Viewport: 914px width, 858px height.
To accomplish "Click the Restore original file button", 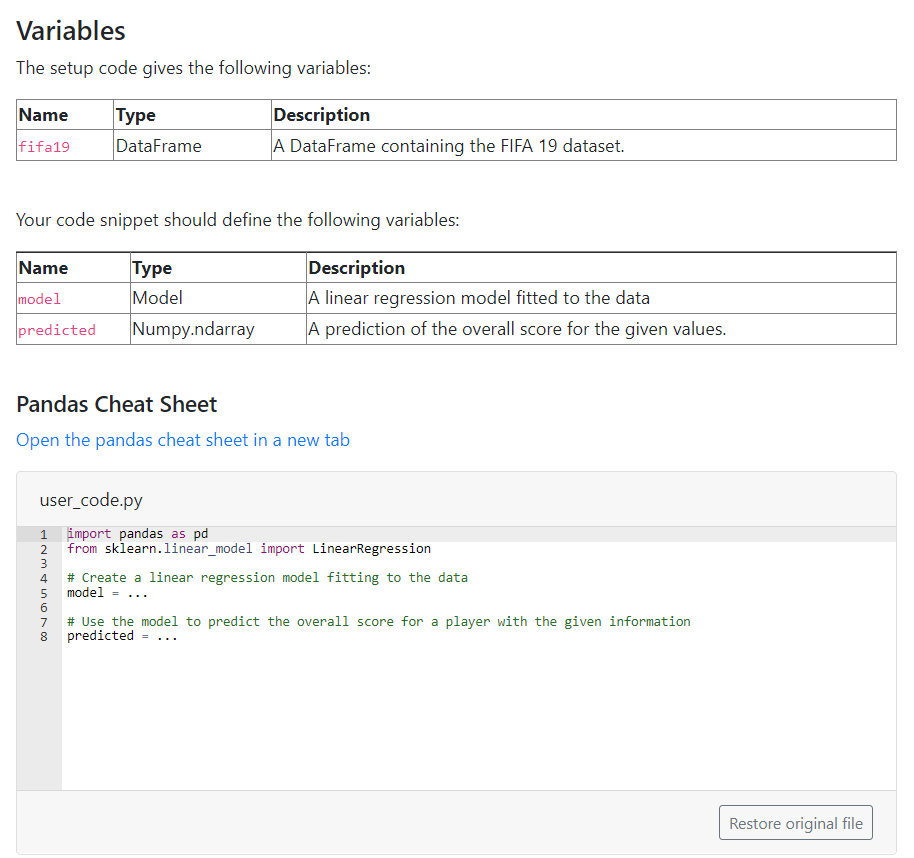I will (796, 823).
